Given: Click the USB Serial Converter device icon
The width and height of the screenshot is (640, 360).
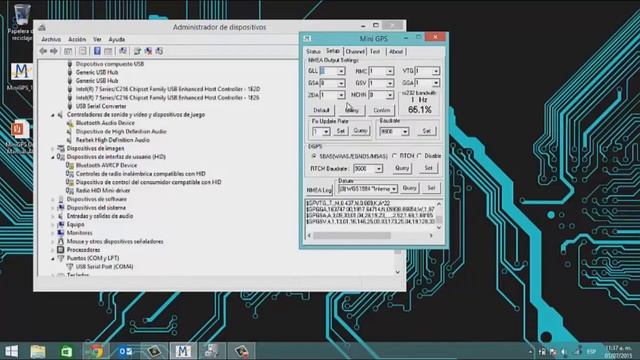Looking at the screenshot, I should click(70, 106).
